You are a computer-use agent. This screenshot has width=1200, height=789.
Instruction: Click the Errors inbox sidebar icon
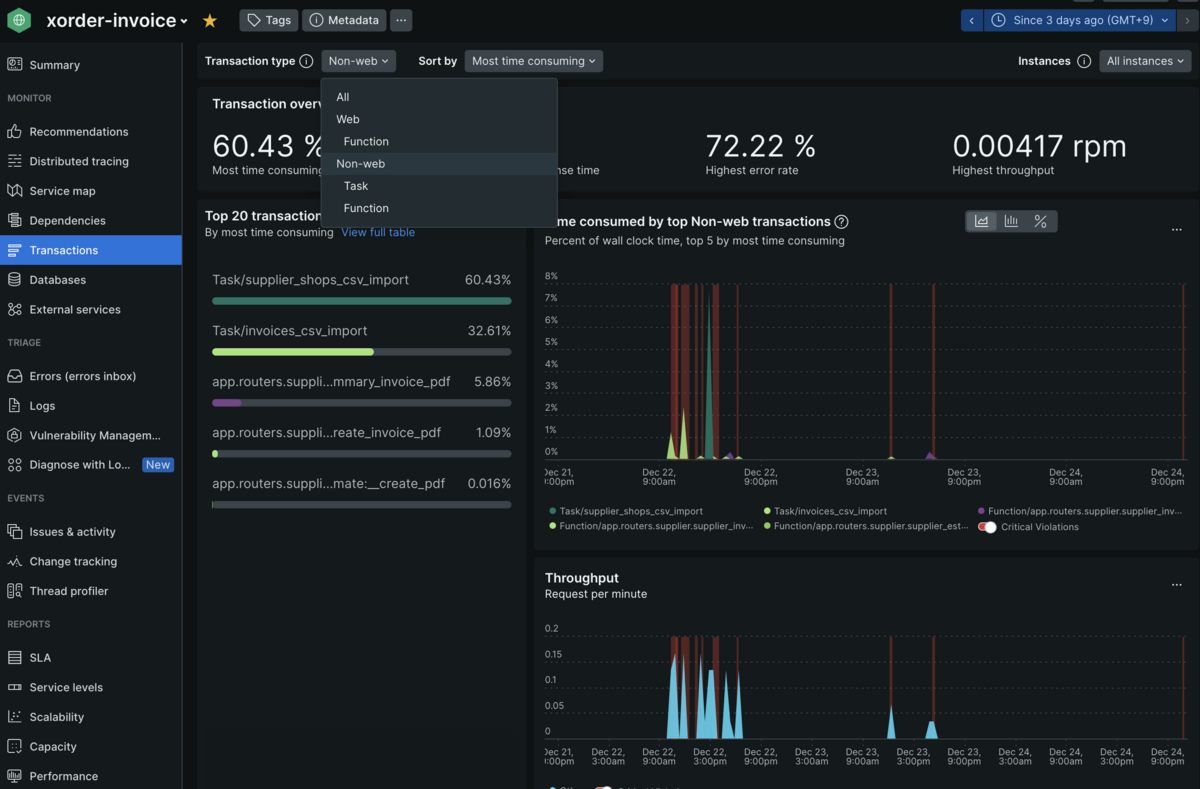pyautogui.click(x=14, y=376)
